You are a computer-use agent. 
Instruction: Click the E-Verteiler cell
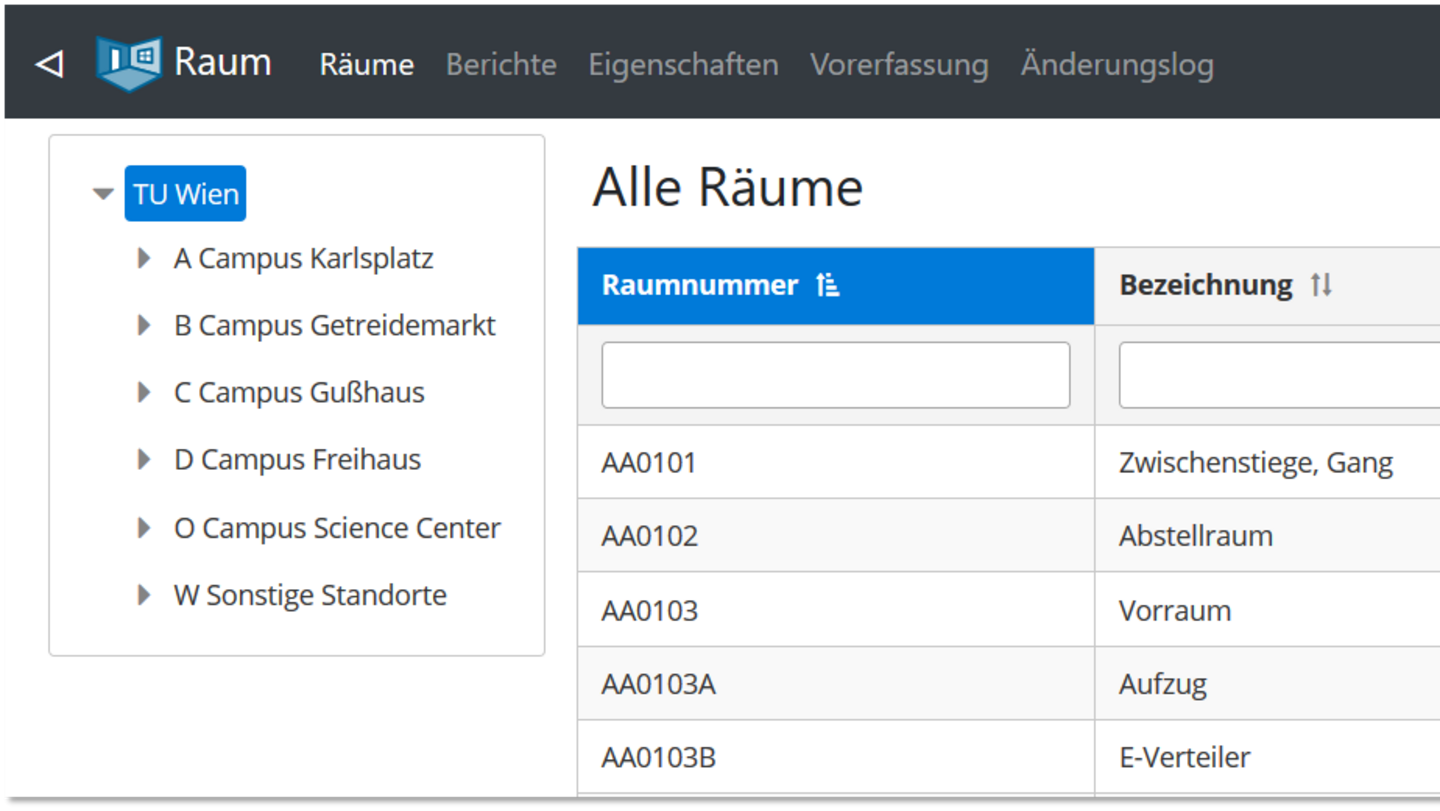1268,758
